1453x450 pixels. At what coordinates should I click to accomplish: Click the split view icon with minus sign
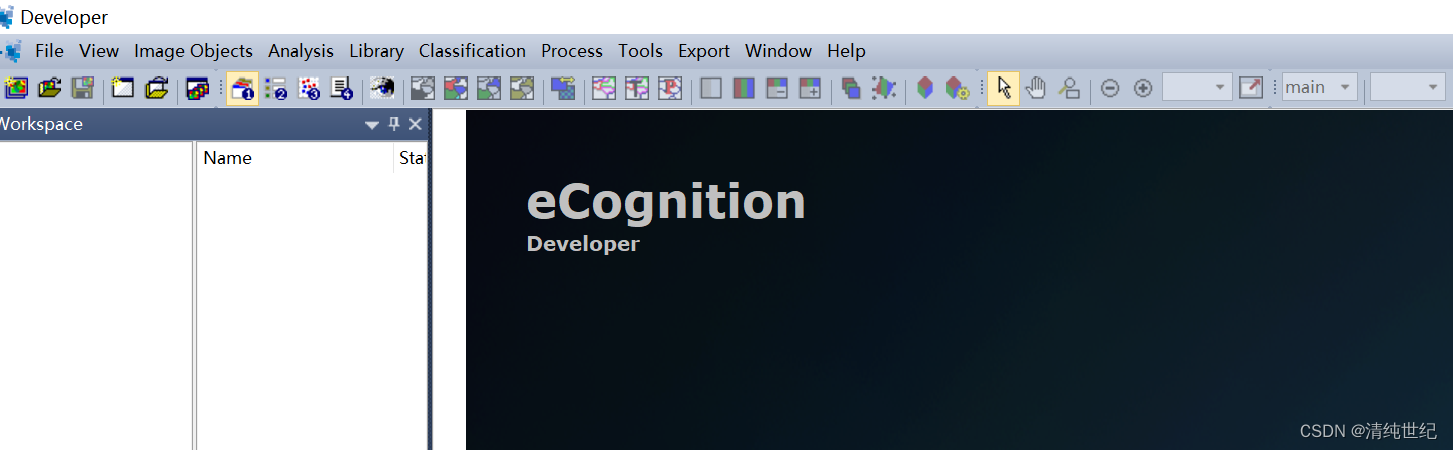point(777,88)
